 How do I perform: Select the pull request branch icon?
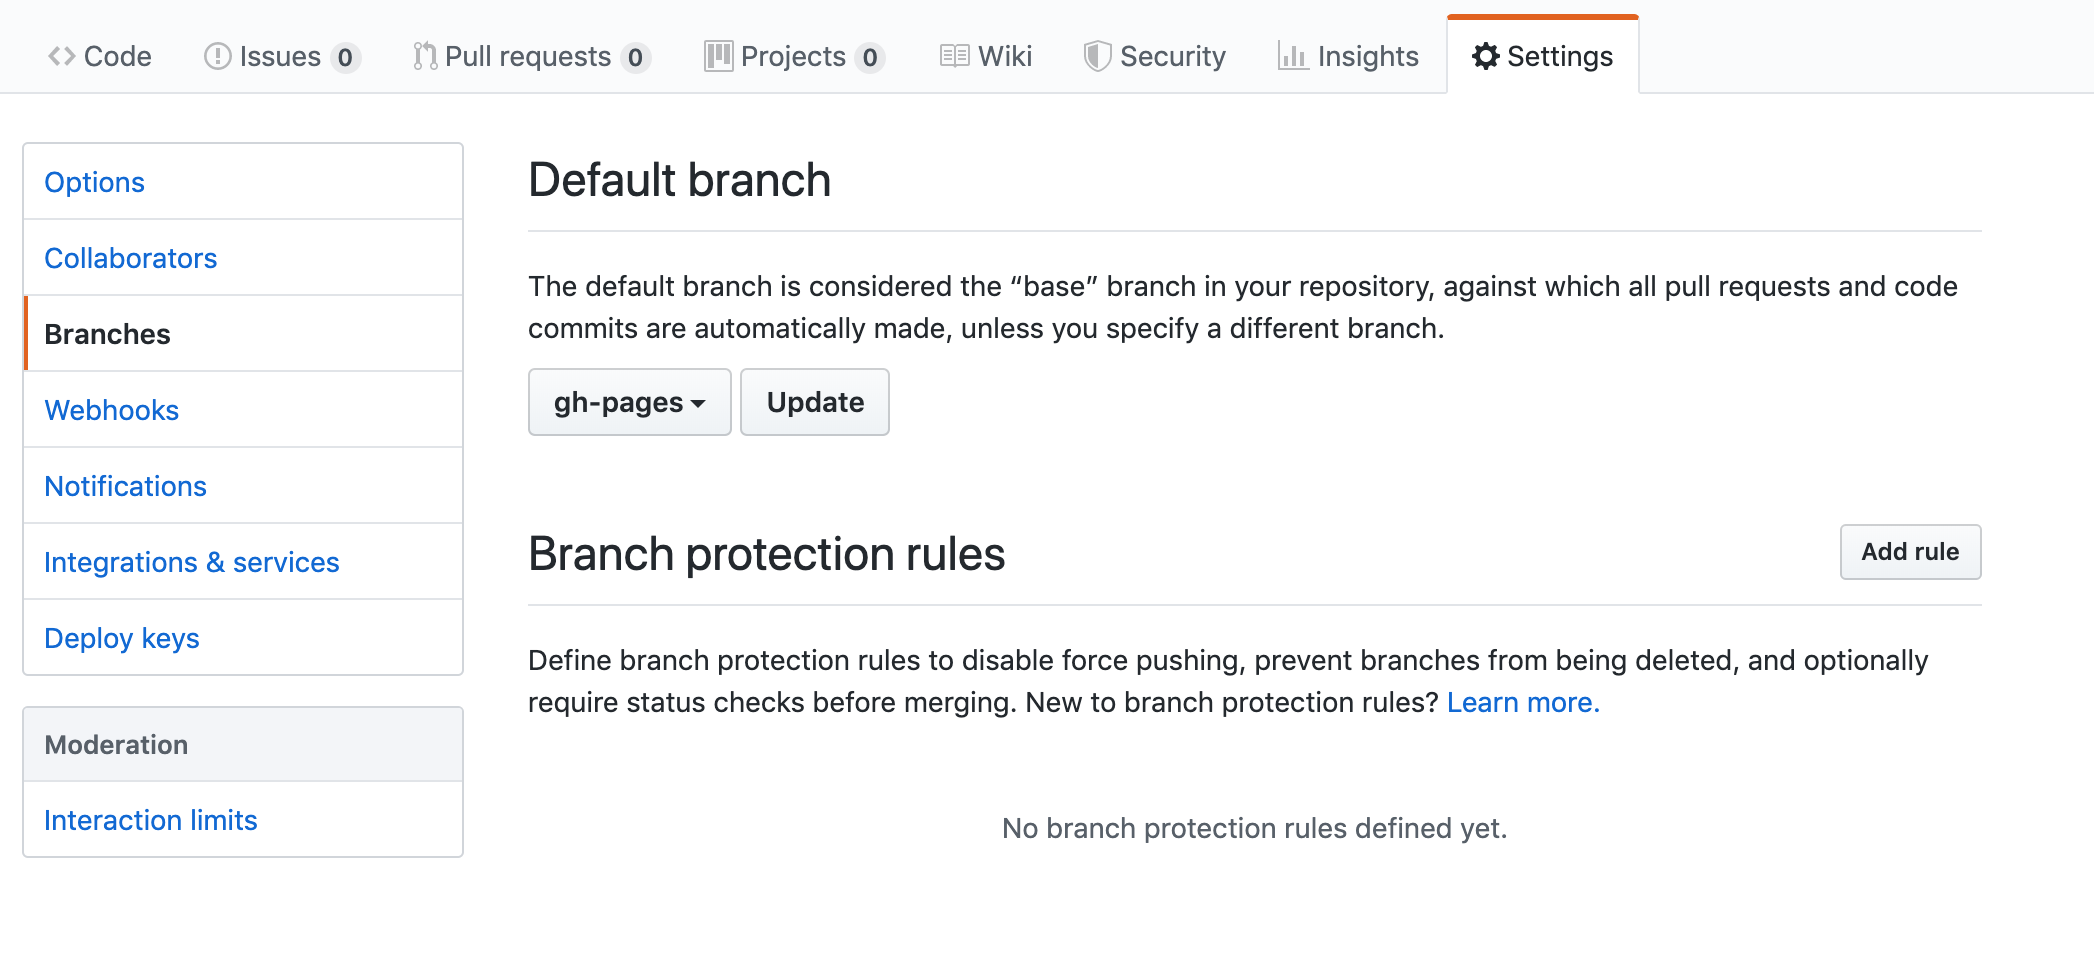[x=423, y=56]
